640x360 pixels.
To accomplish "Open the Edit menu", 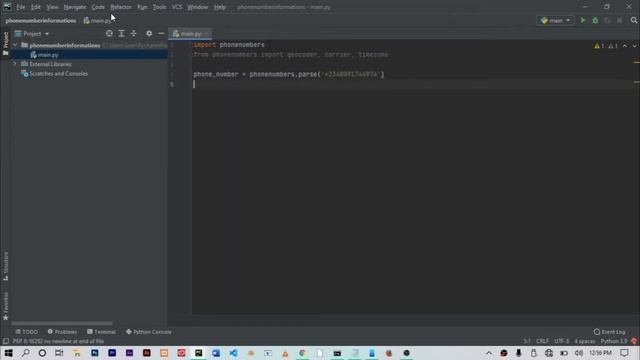I will tap(36, 7).
